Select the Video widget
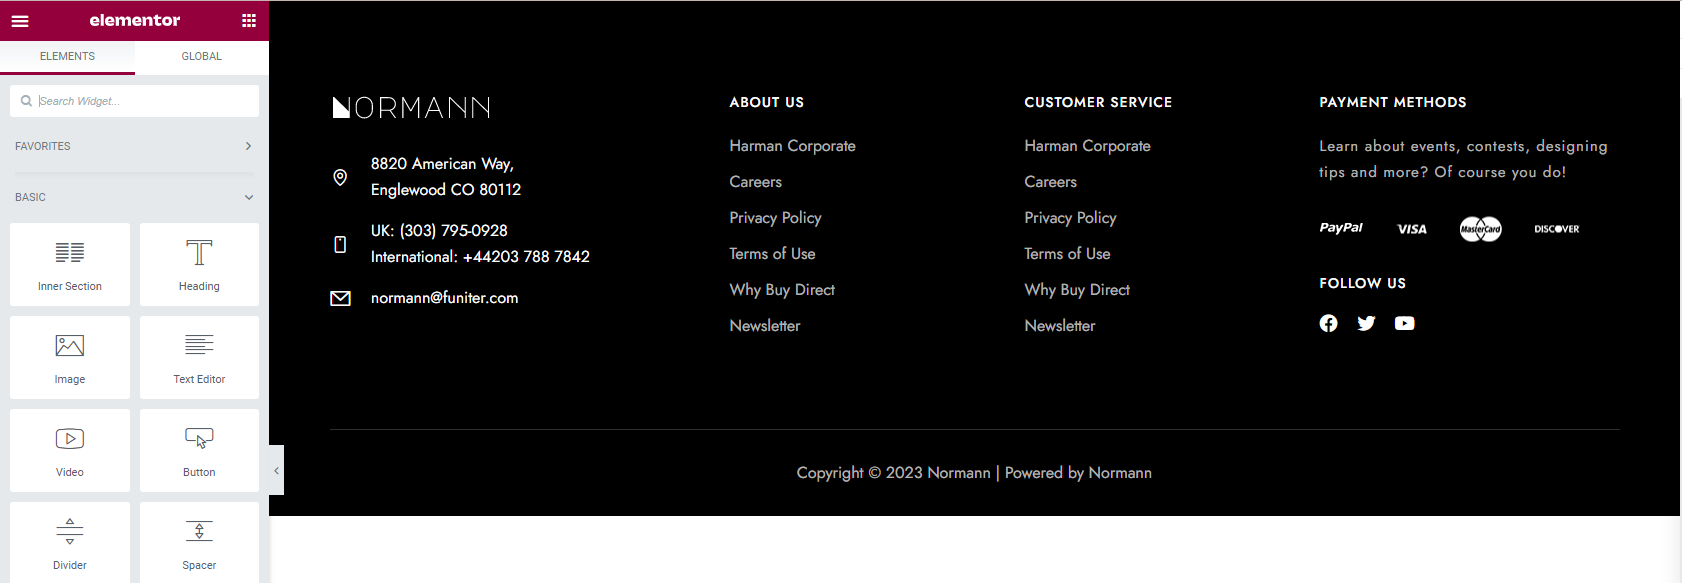This screenshot has height=583, width=1682. pos(70,450)
